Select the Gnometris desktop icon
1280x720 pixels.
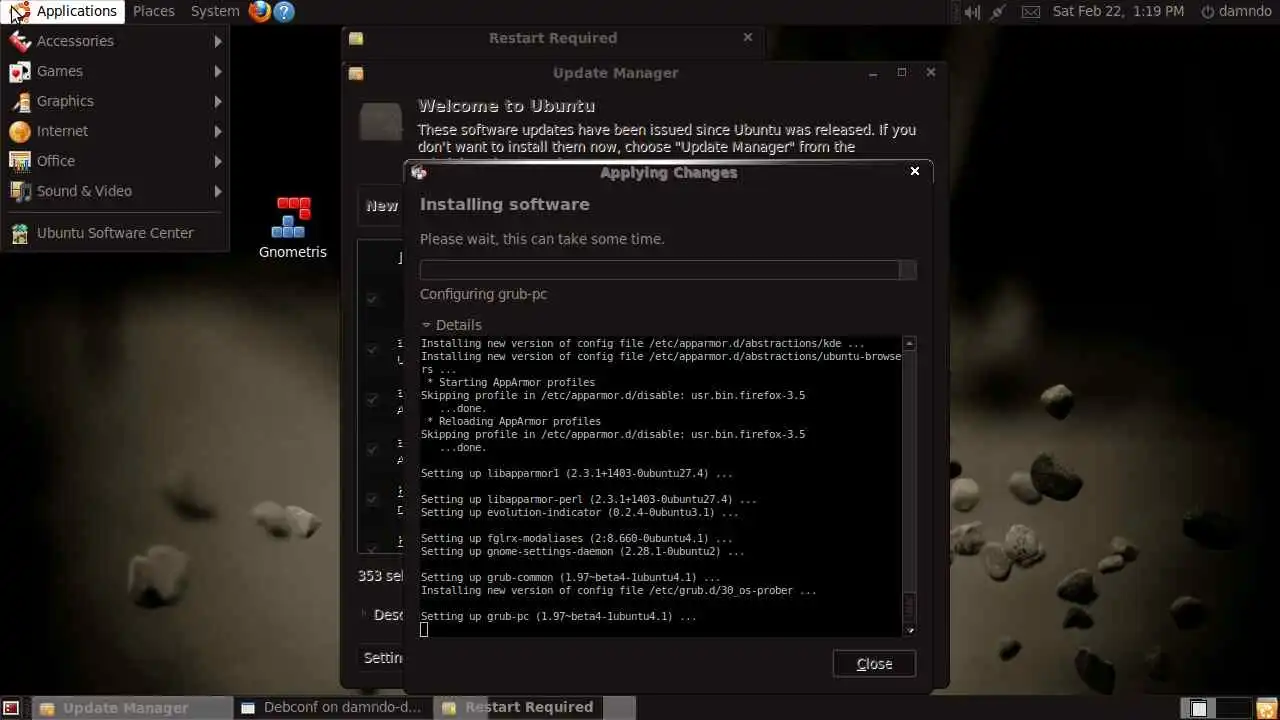[292, 228]
